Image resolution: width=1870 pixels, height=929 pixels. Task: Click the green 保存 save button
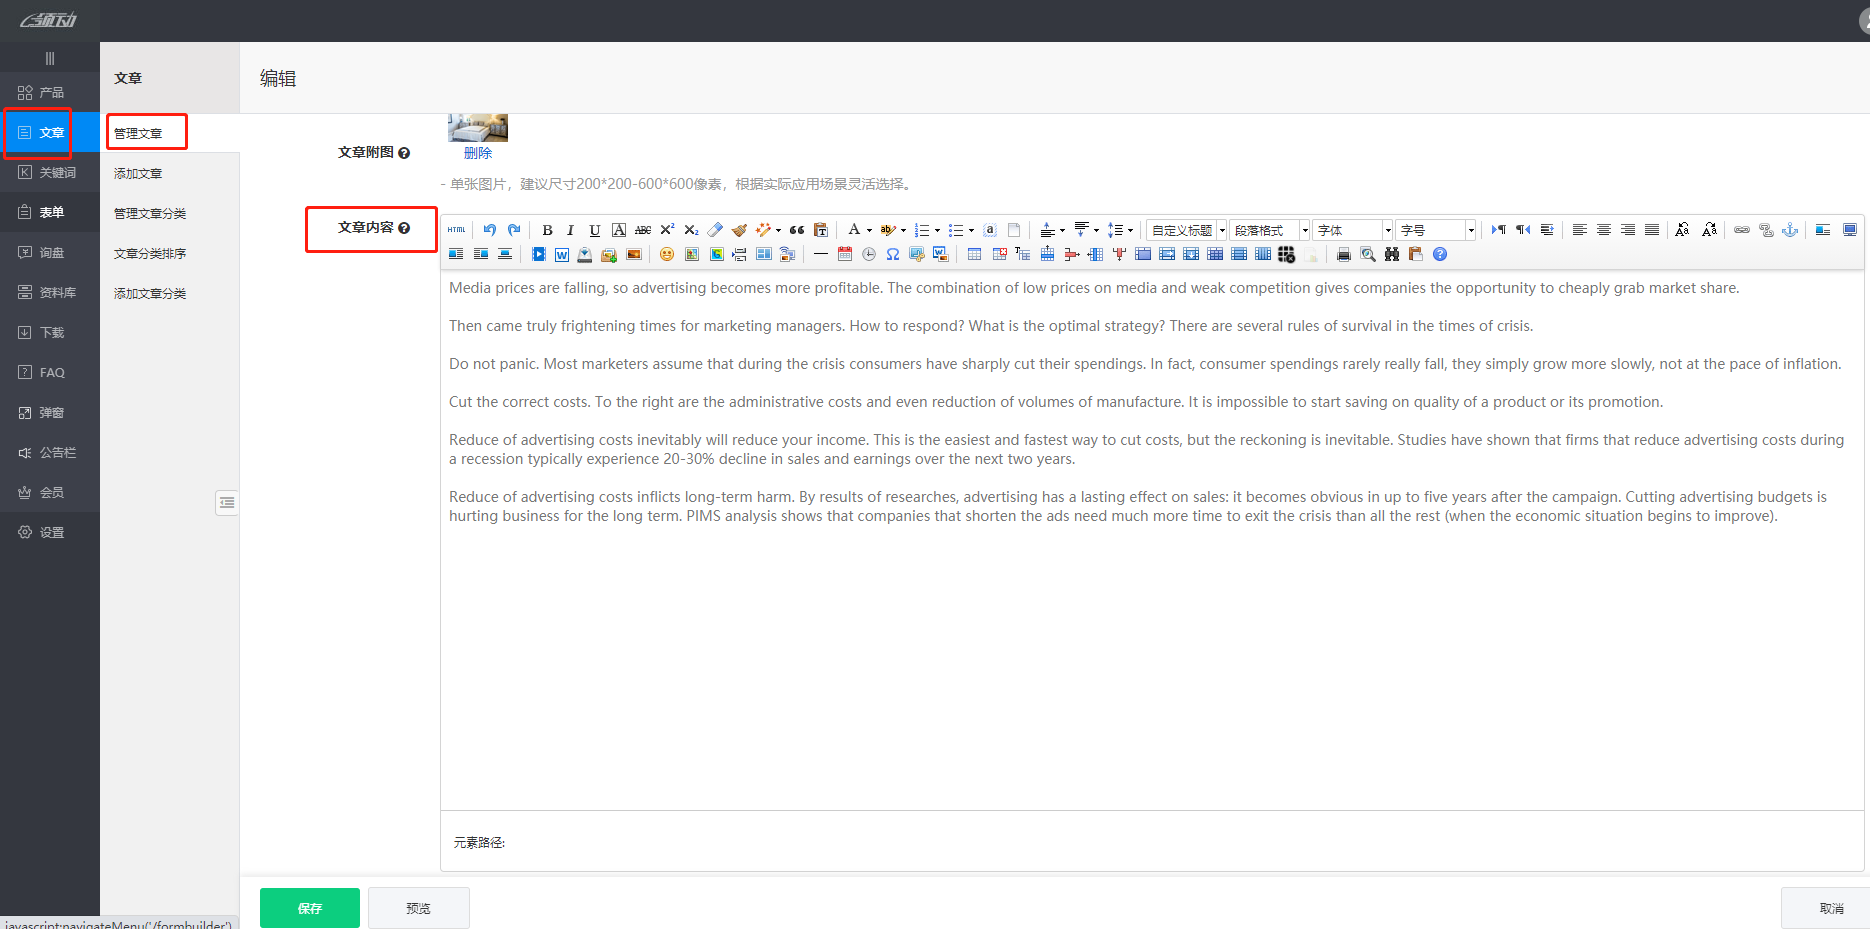(310, 908)
